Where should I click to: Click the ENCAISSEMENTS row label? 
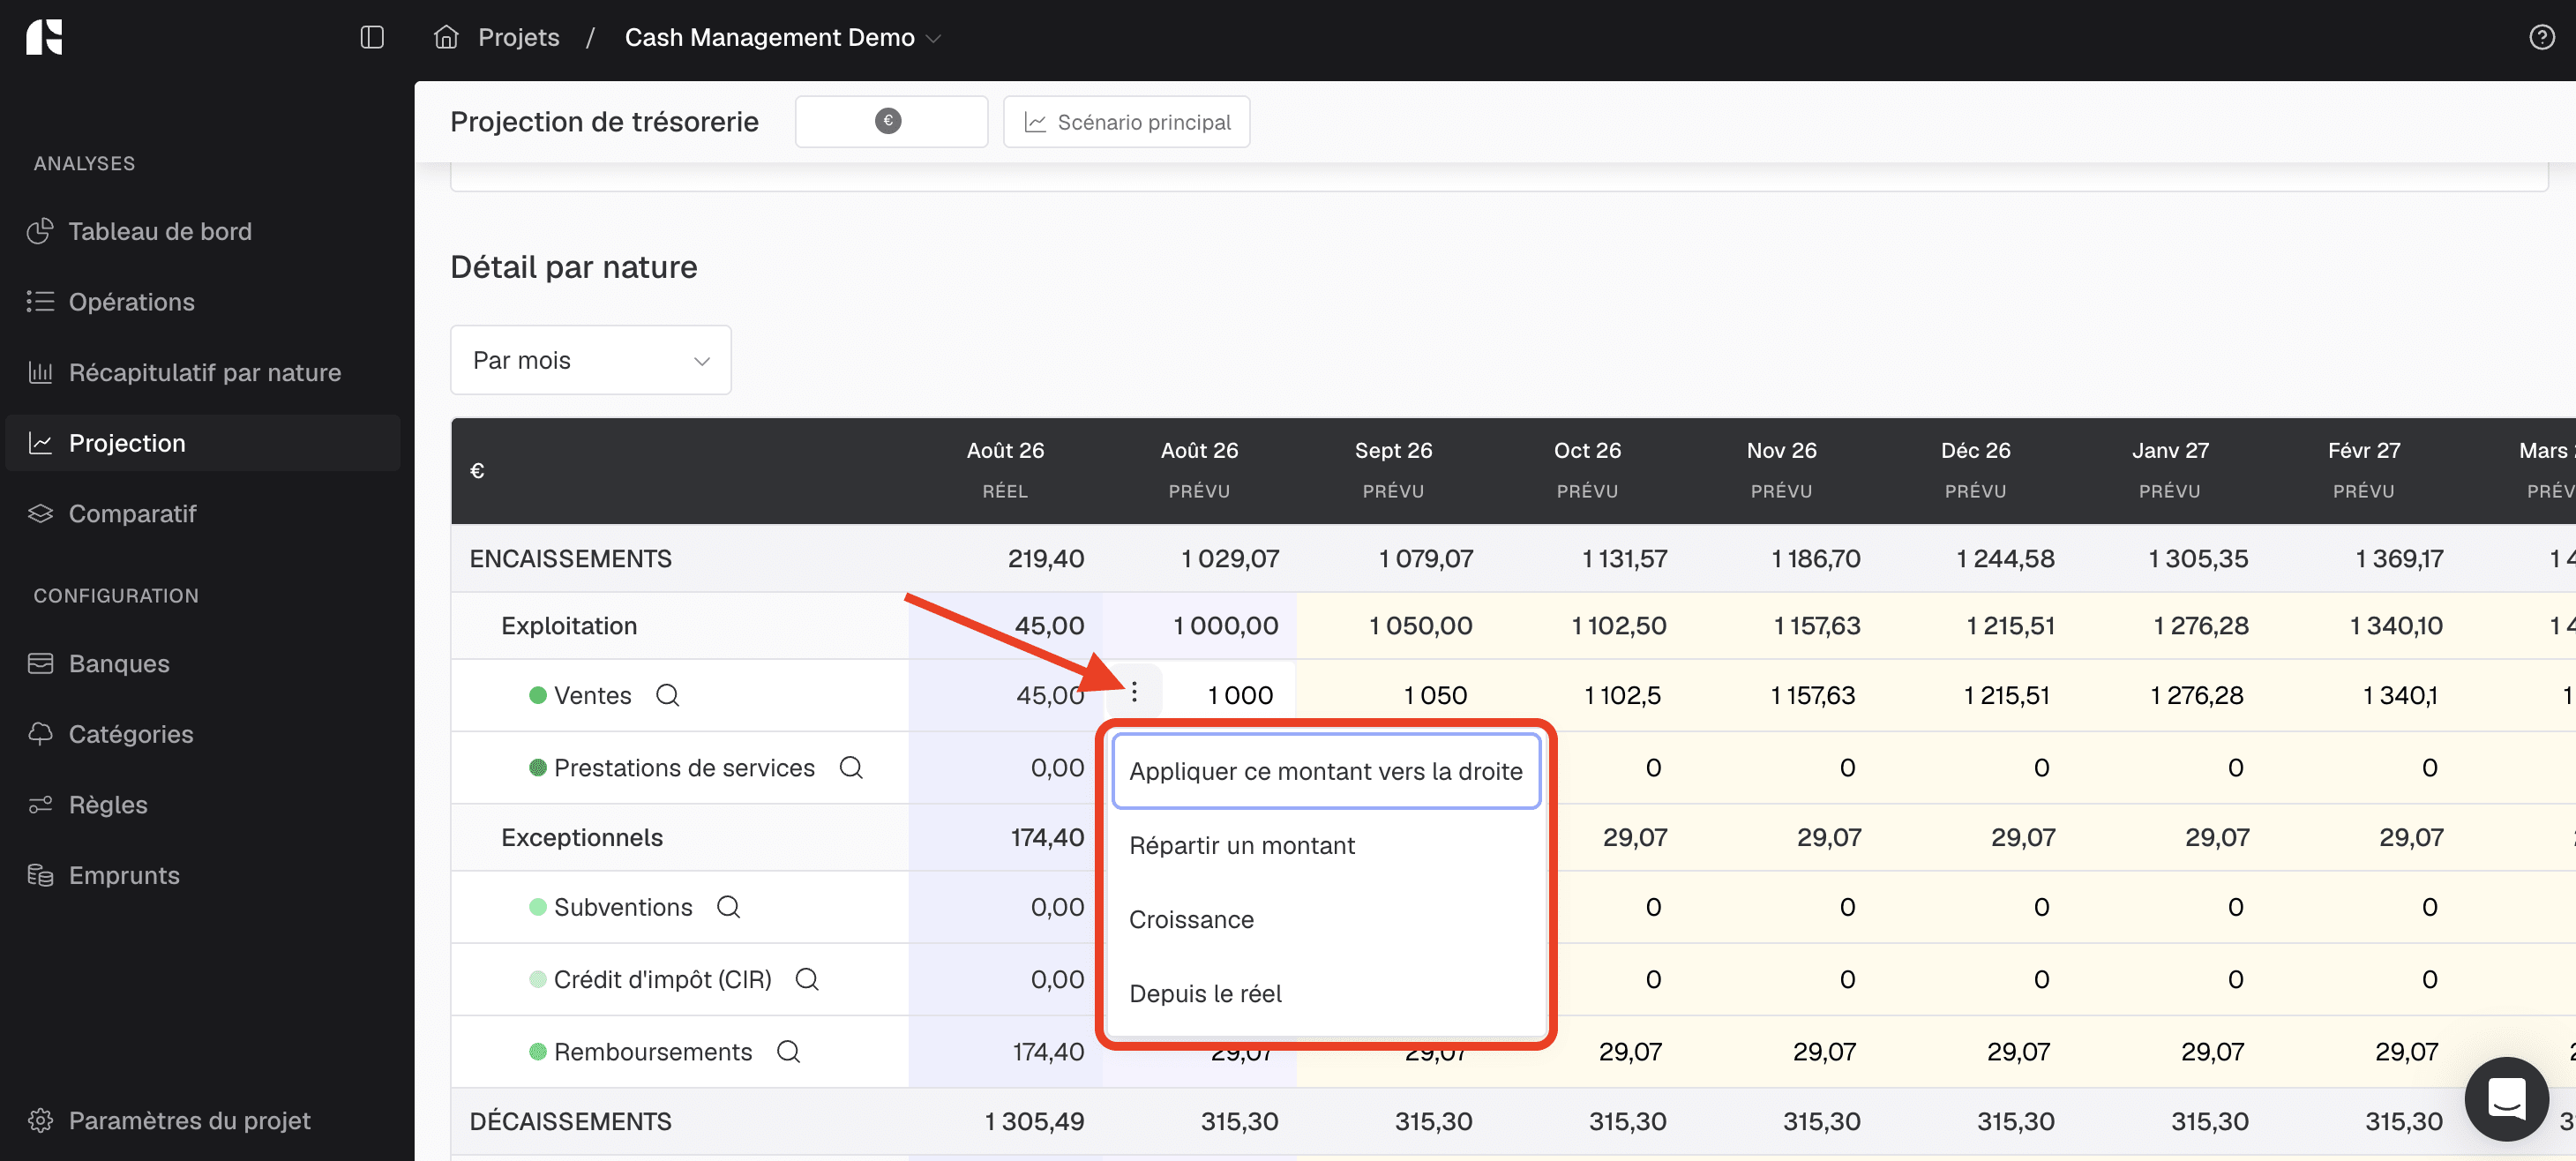[571, 558]
